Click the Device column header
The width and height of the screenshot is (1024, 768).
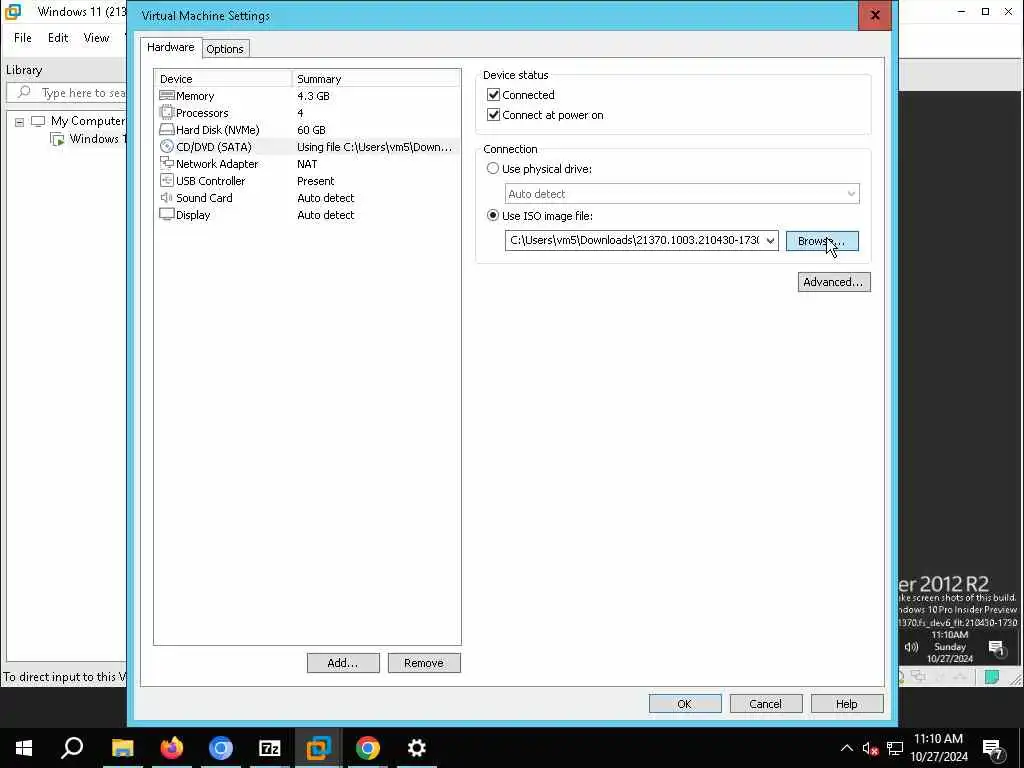coord(223,79)
